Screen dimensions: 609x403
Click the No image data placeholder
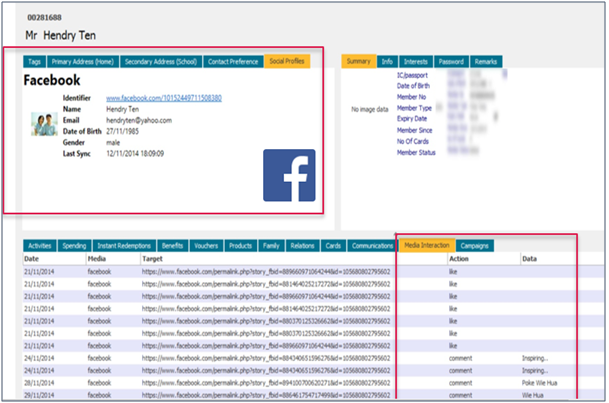370,109
